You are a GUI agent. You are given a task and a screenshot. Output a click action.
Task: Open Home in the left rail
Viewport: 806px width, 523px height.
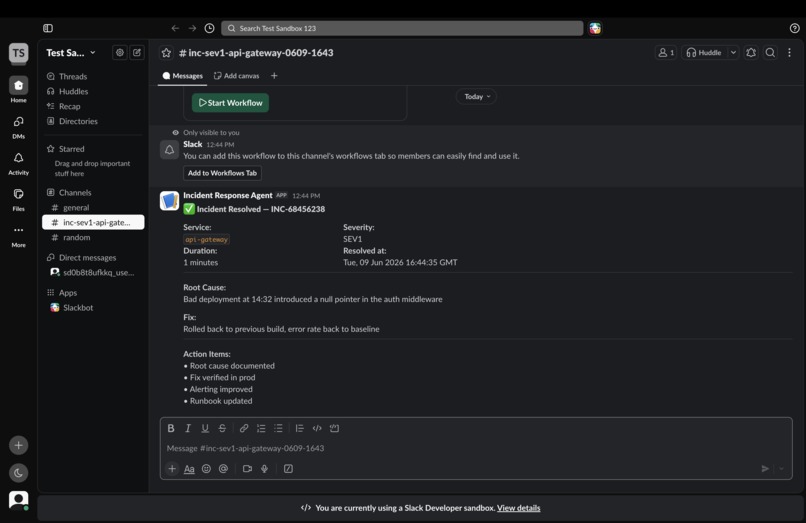(19, 89)
